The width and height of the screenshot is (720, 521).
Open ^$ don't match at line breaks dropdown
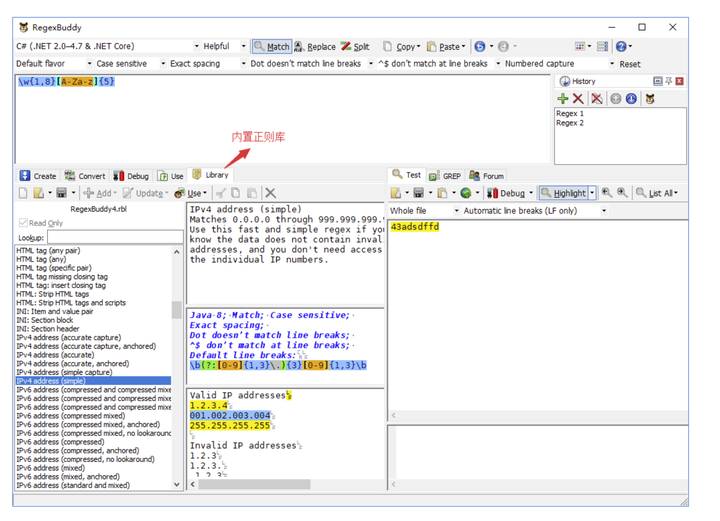click(498, 64)
